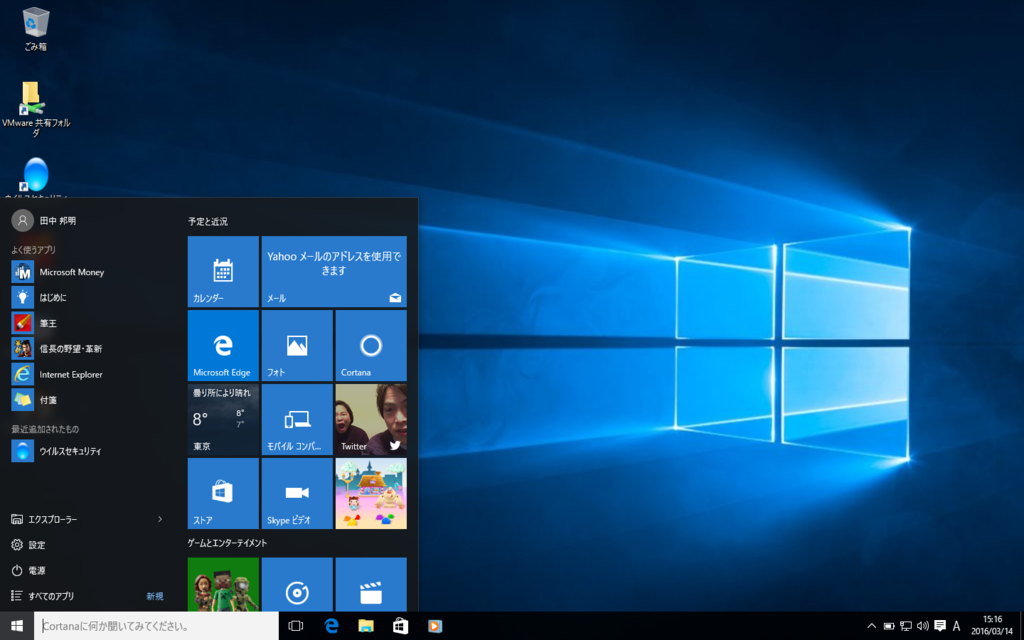The image size is (1024, 640).
Task: Open VMware shared folder desktop shortcut
Action: click(35, 108)
